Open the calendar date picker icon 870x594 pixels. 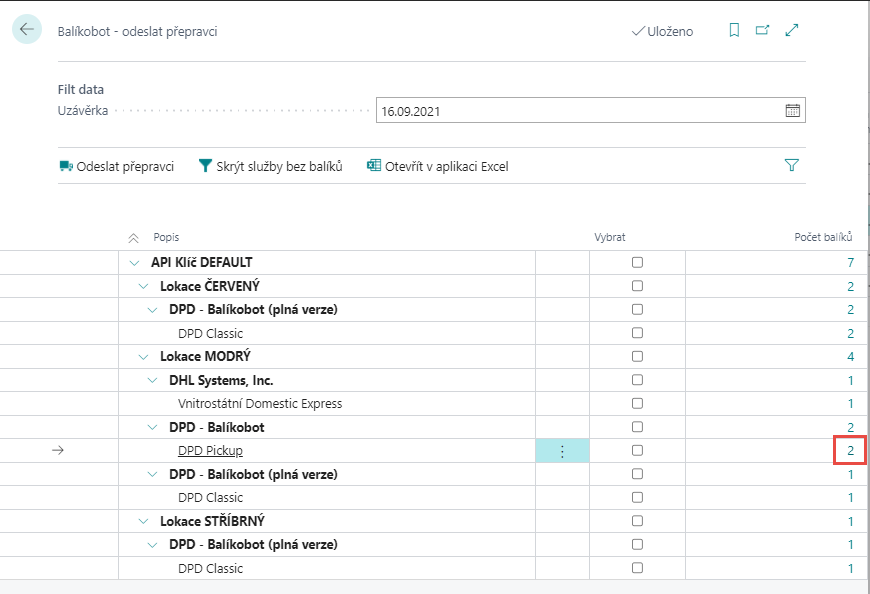tap(792, 111)
